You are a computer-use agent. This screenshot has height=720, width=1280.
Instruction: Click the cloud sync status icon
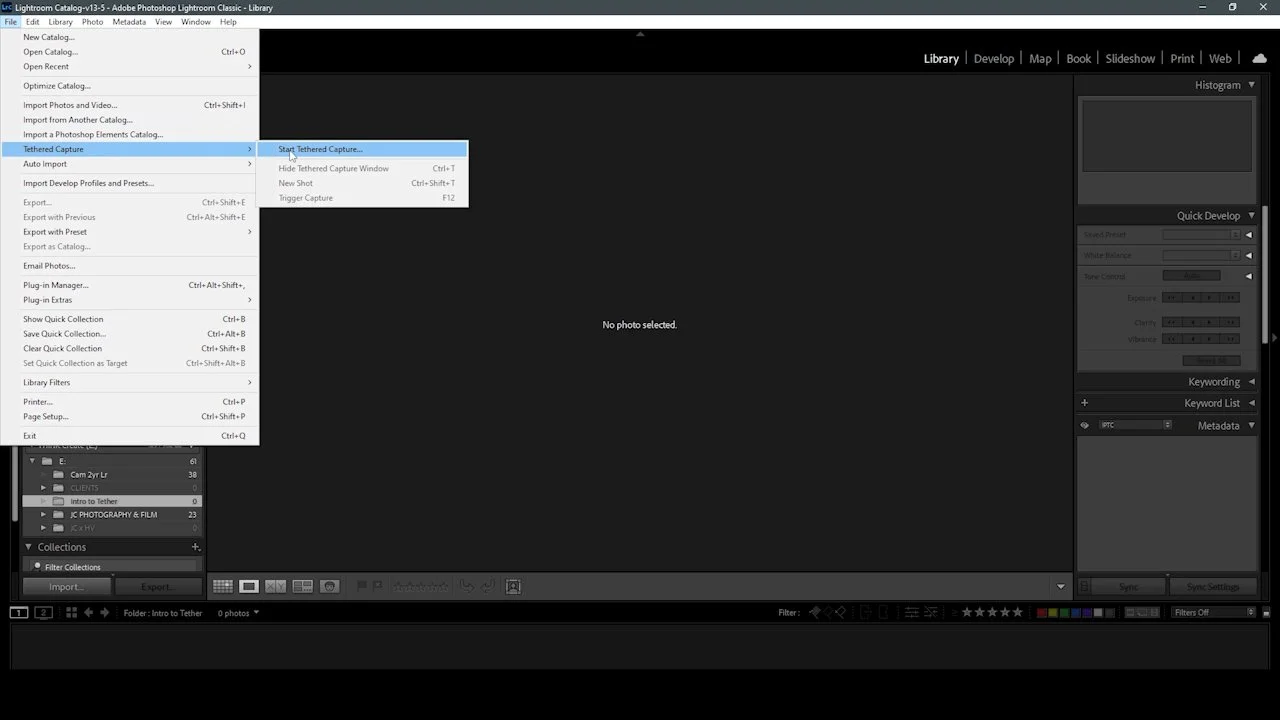1259,59
